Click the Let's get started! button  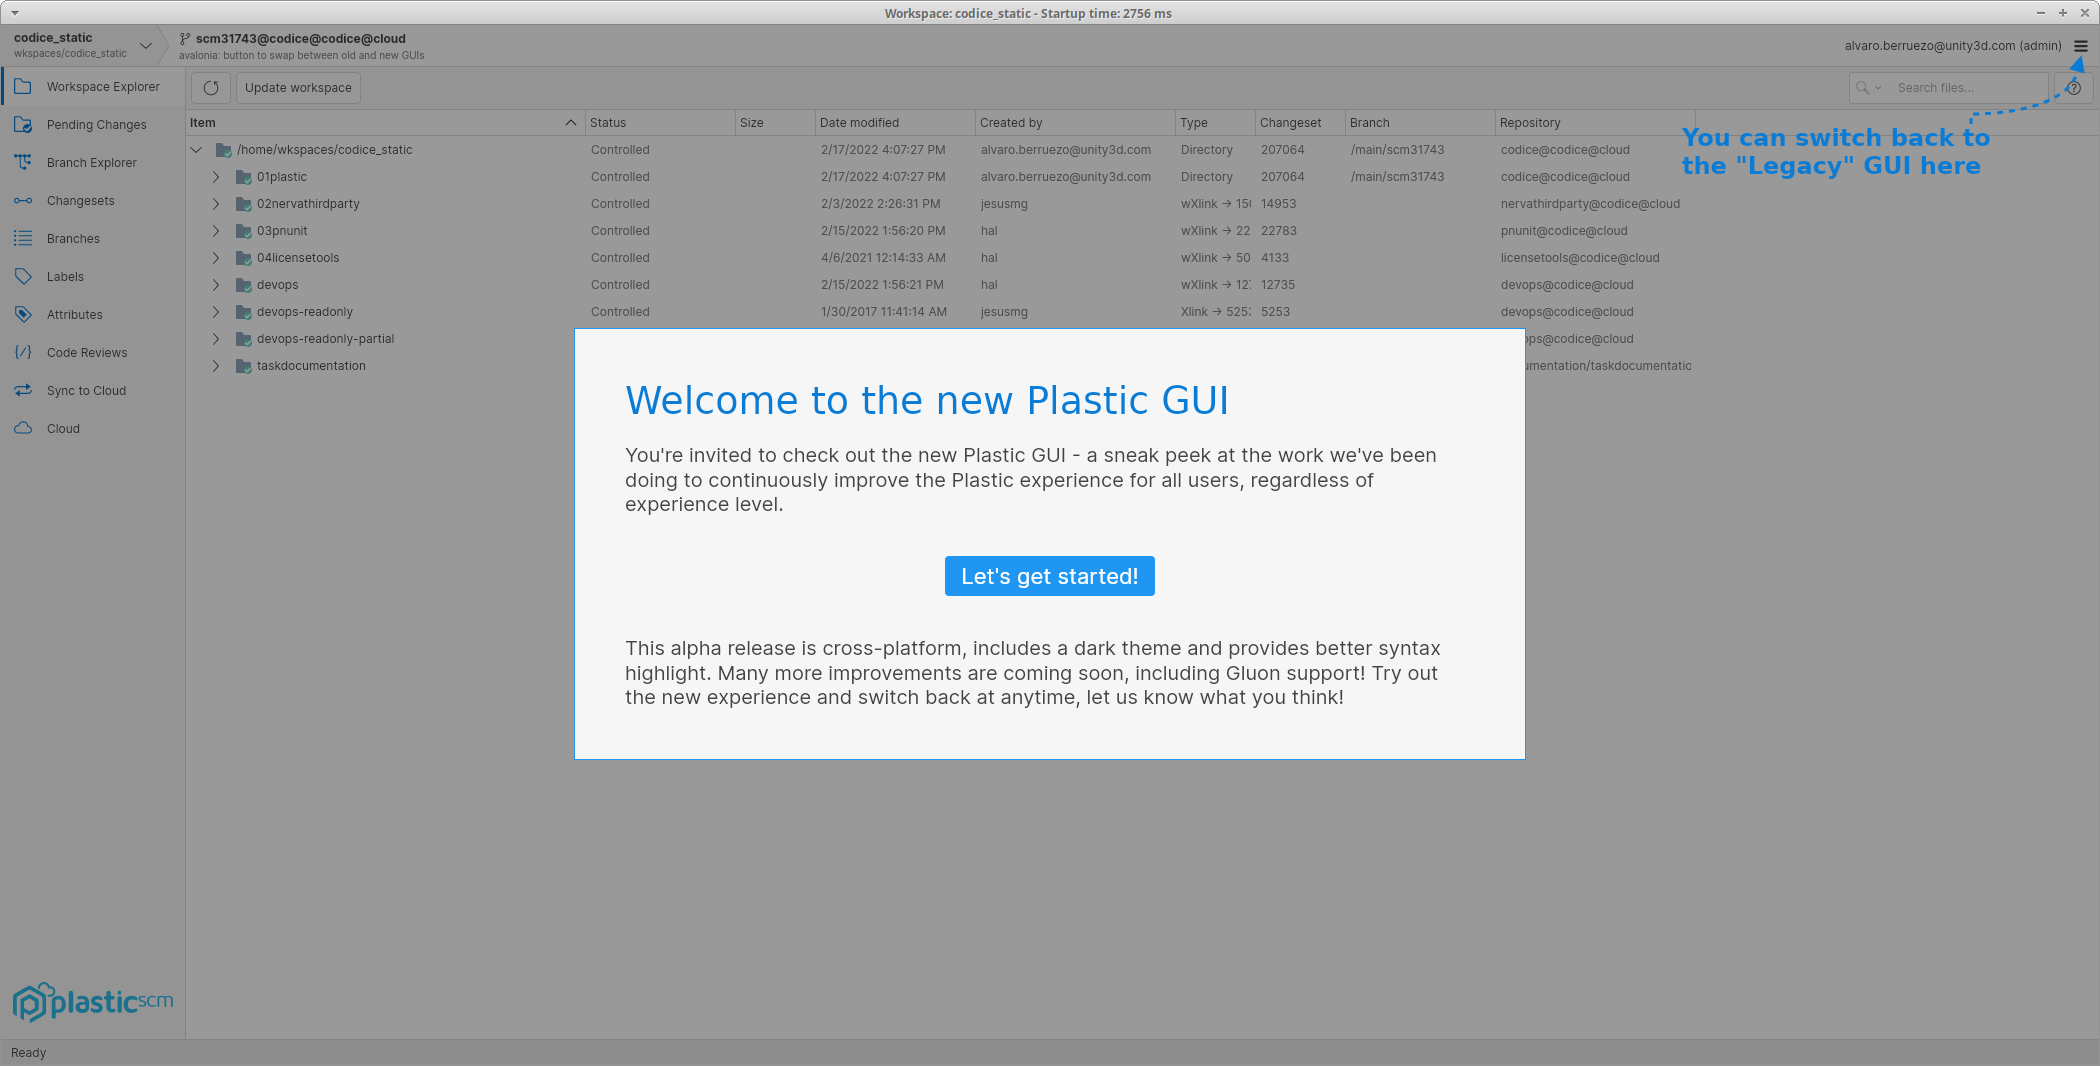(x=1049, y=576)
